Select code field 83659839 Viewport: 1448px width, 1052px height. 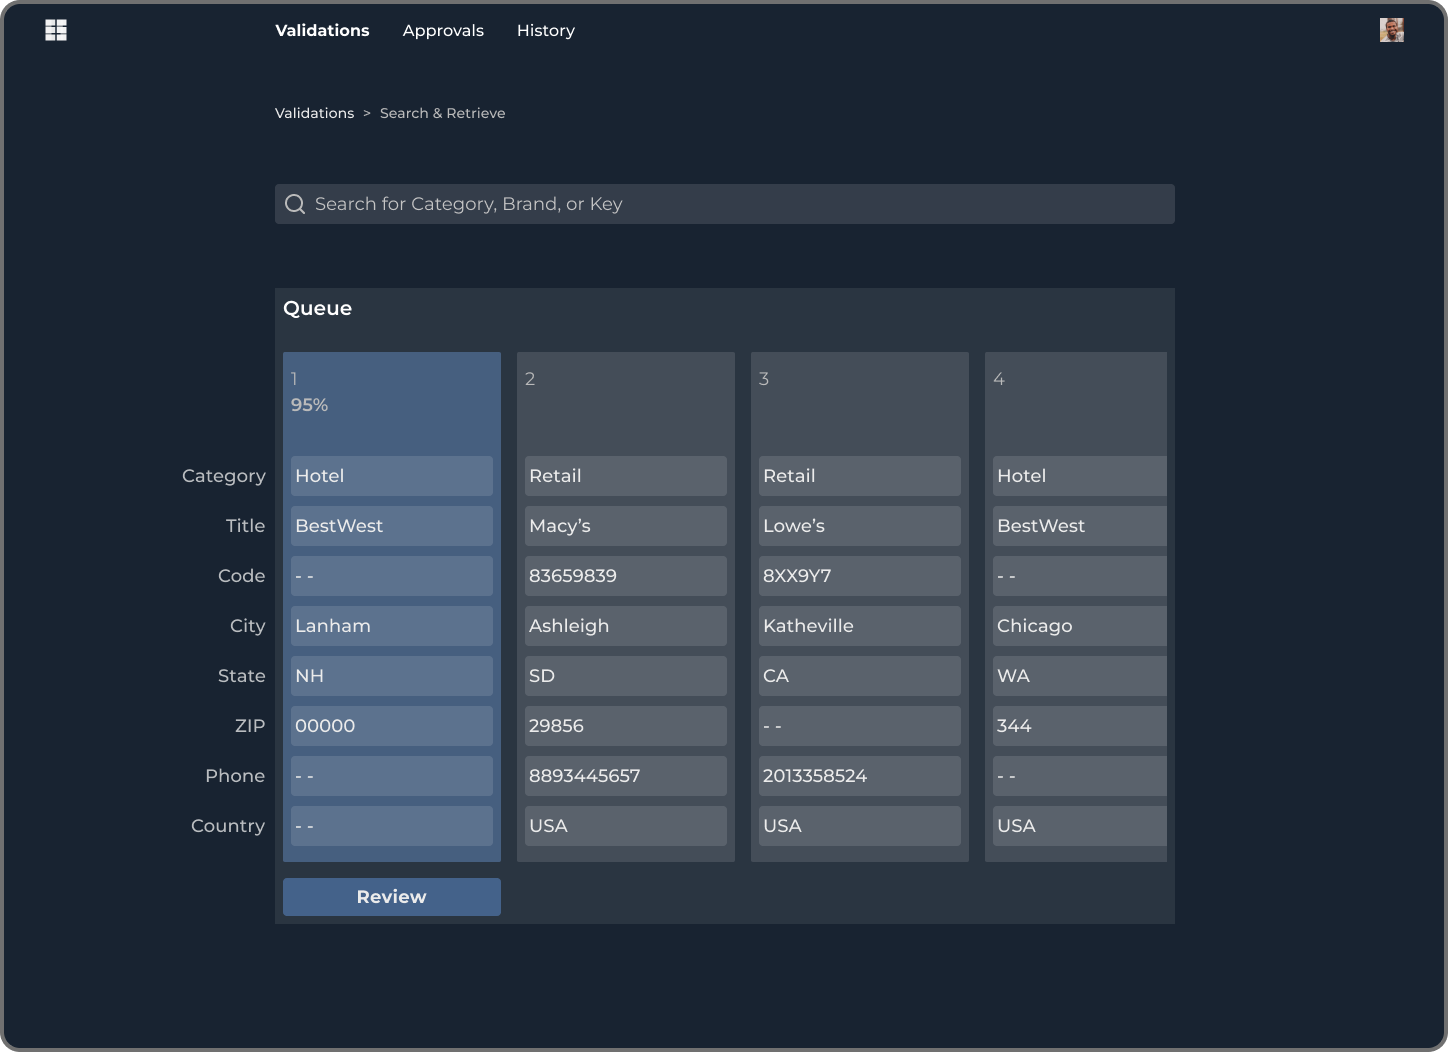tap(625, 576)
